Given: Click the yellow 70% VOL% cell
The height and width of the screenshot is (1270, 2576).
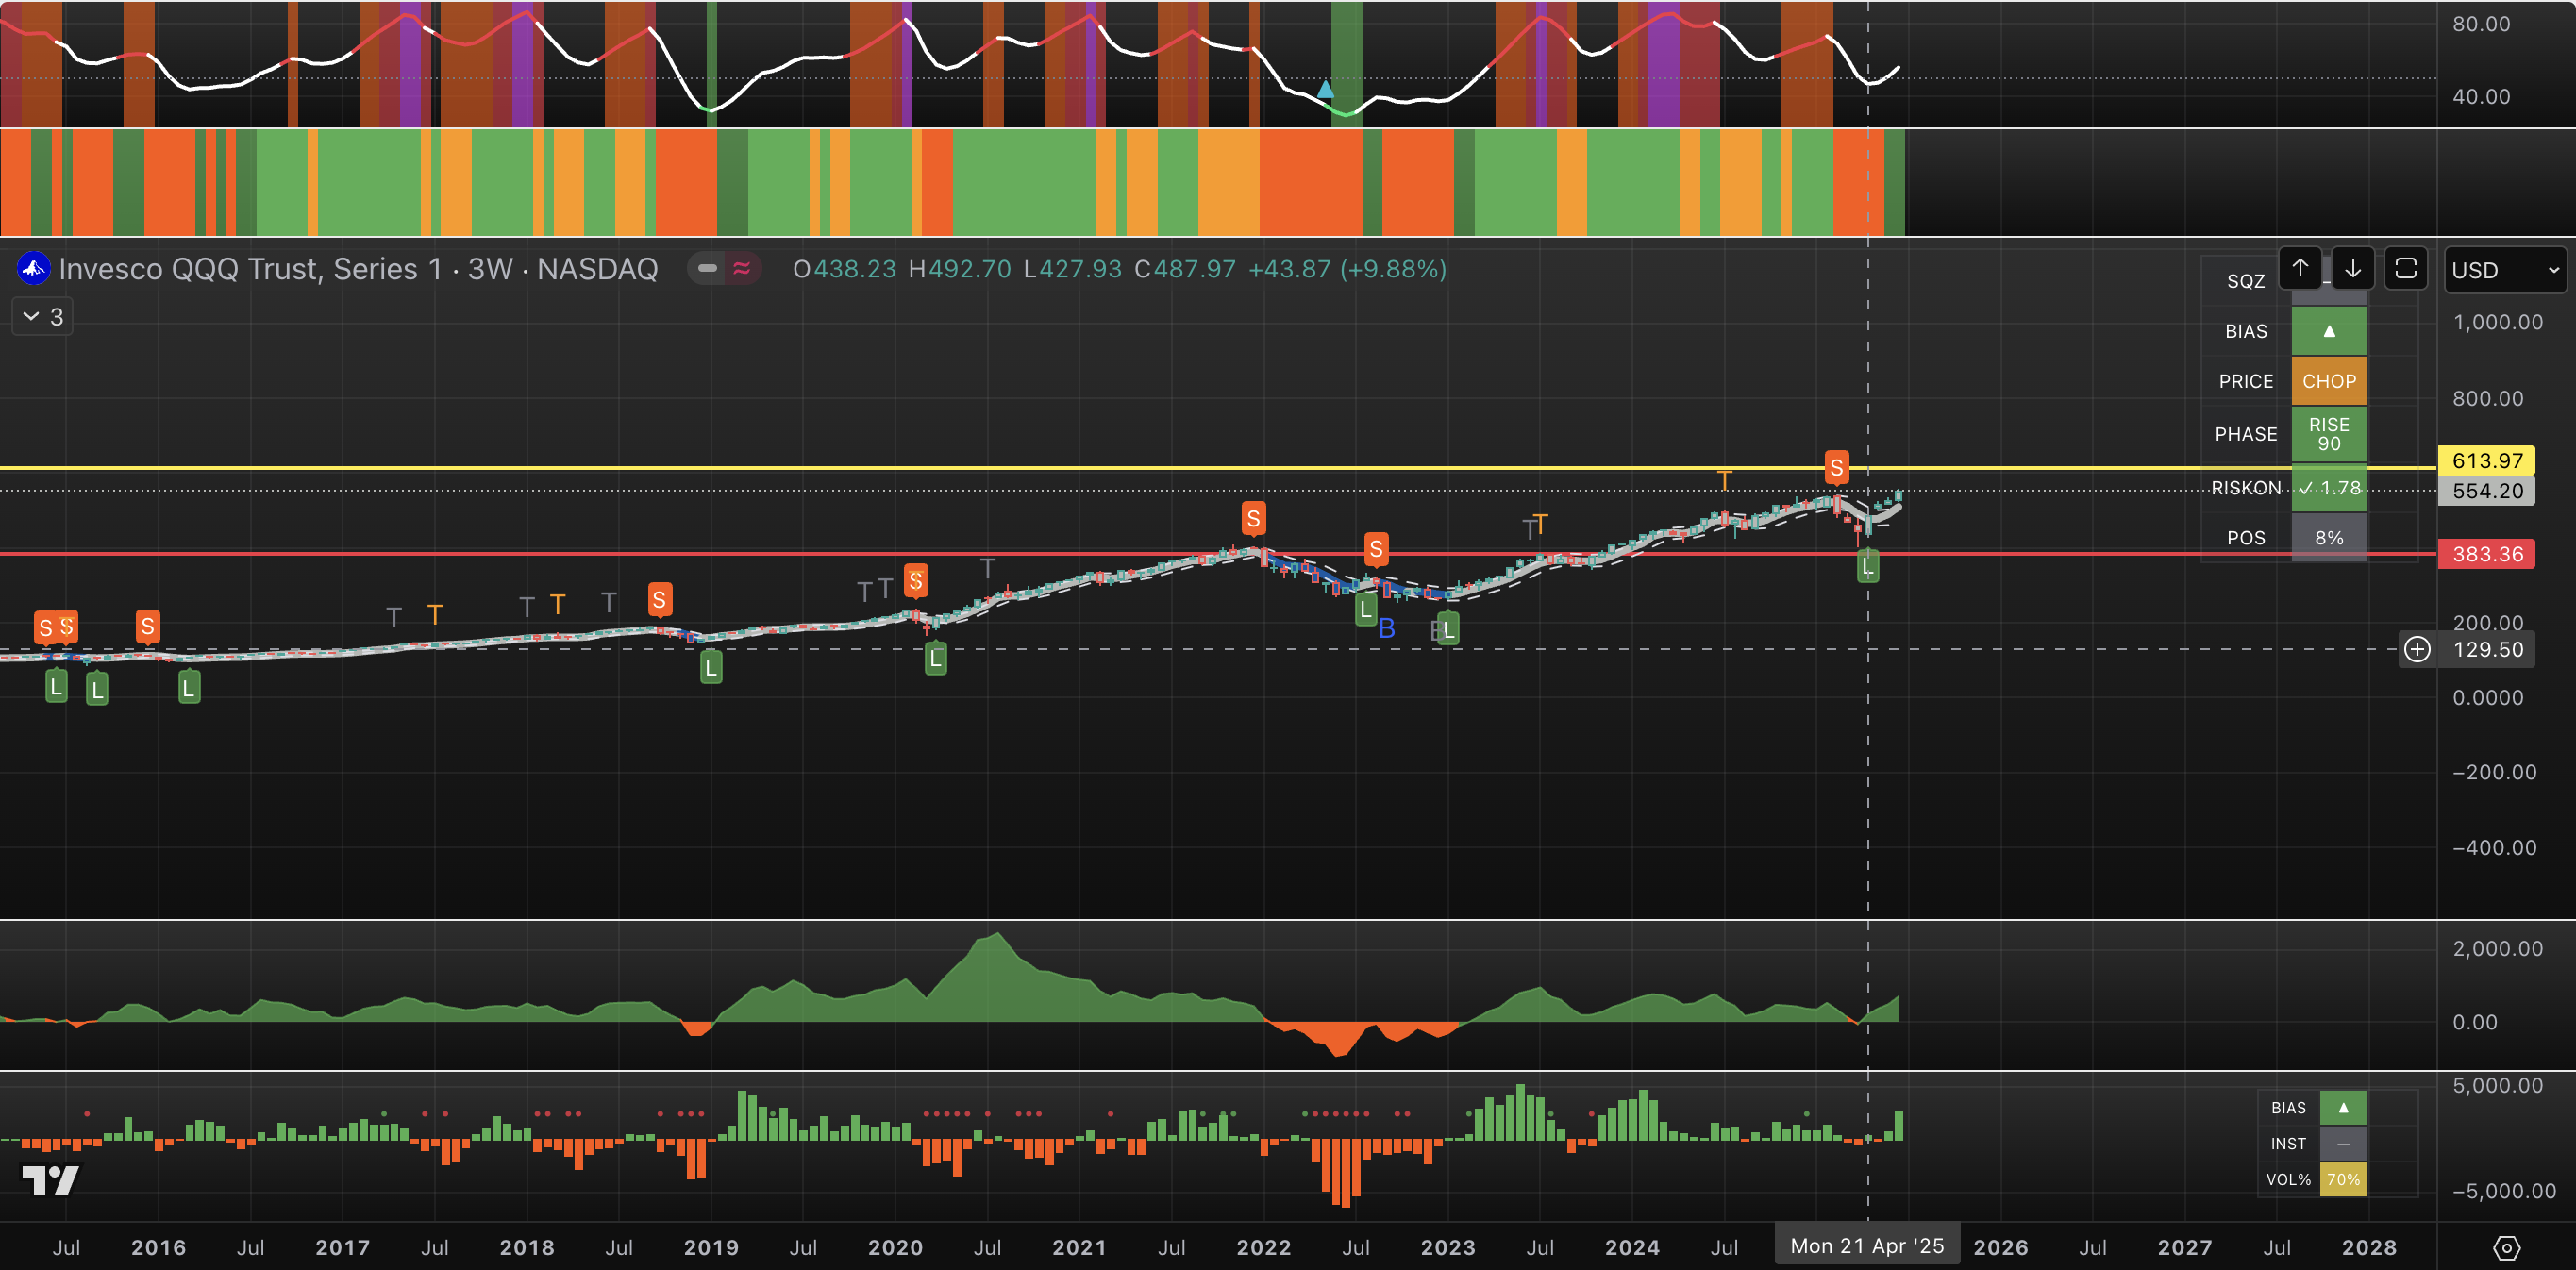Looking at the screenshot, I should coord(2343,1179).
